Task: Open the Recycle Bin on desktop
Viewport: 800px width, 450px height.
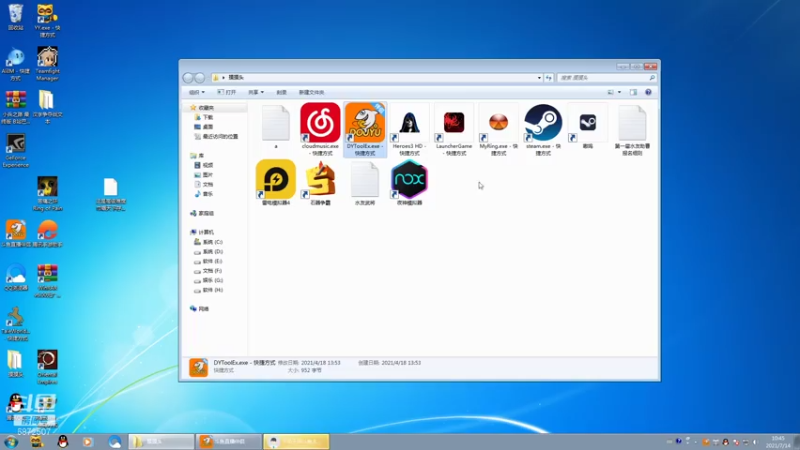Action: pos(16,17)
